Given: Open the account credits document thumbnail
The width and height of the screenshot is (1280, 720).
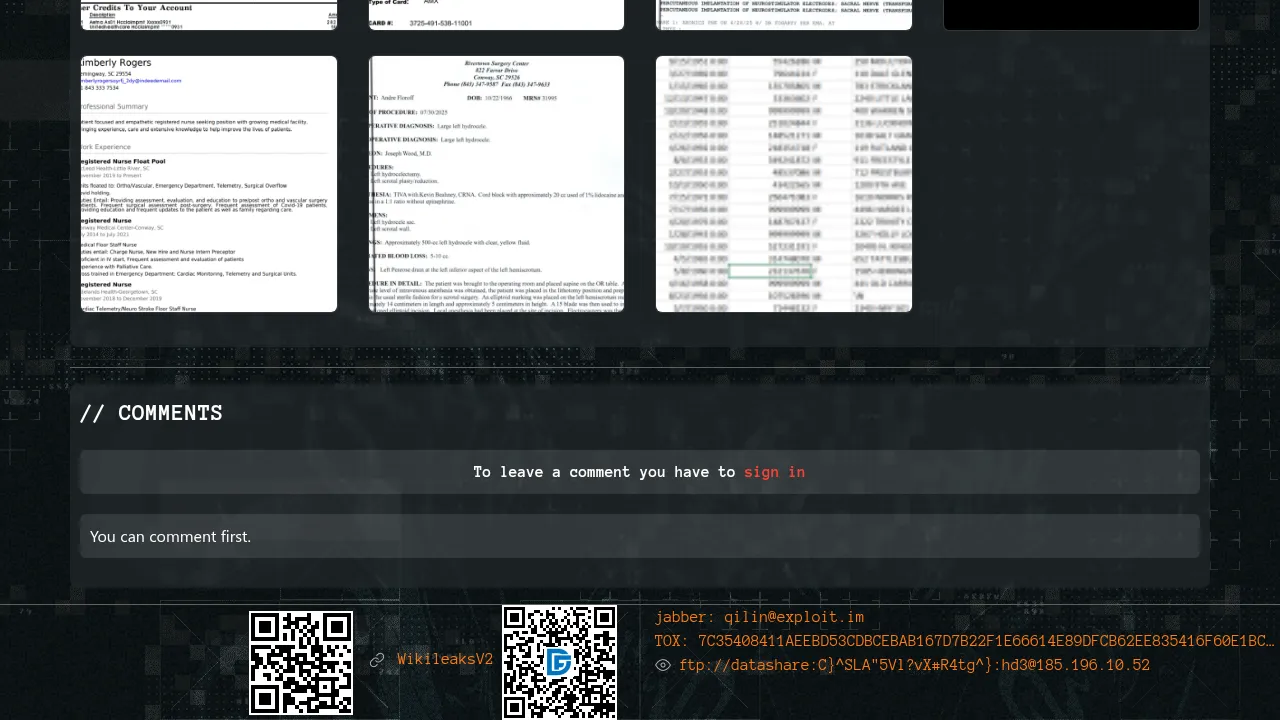Looking at the screenshot, I should pos(209,14).
